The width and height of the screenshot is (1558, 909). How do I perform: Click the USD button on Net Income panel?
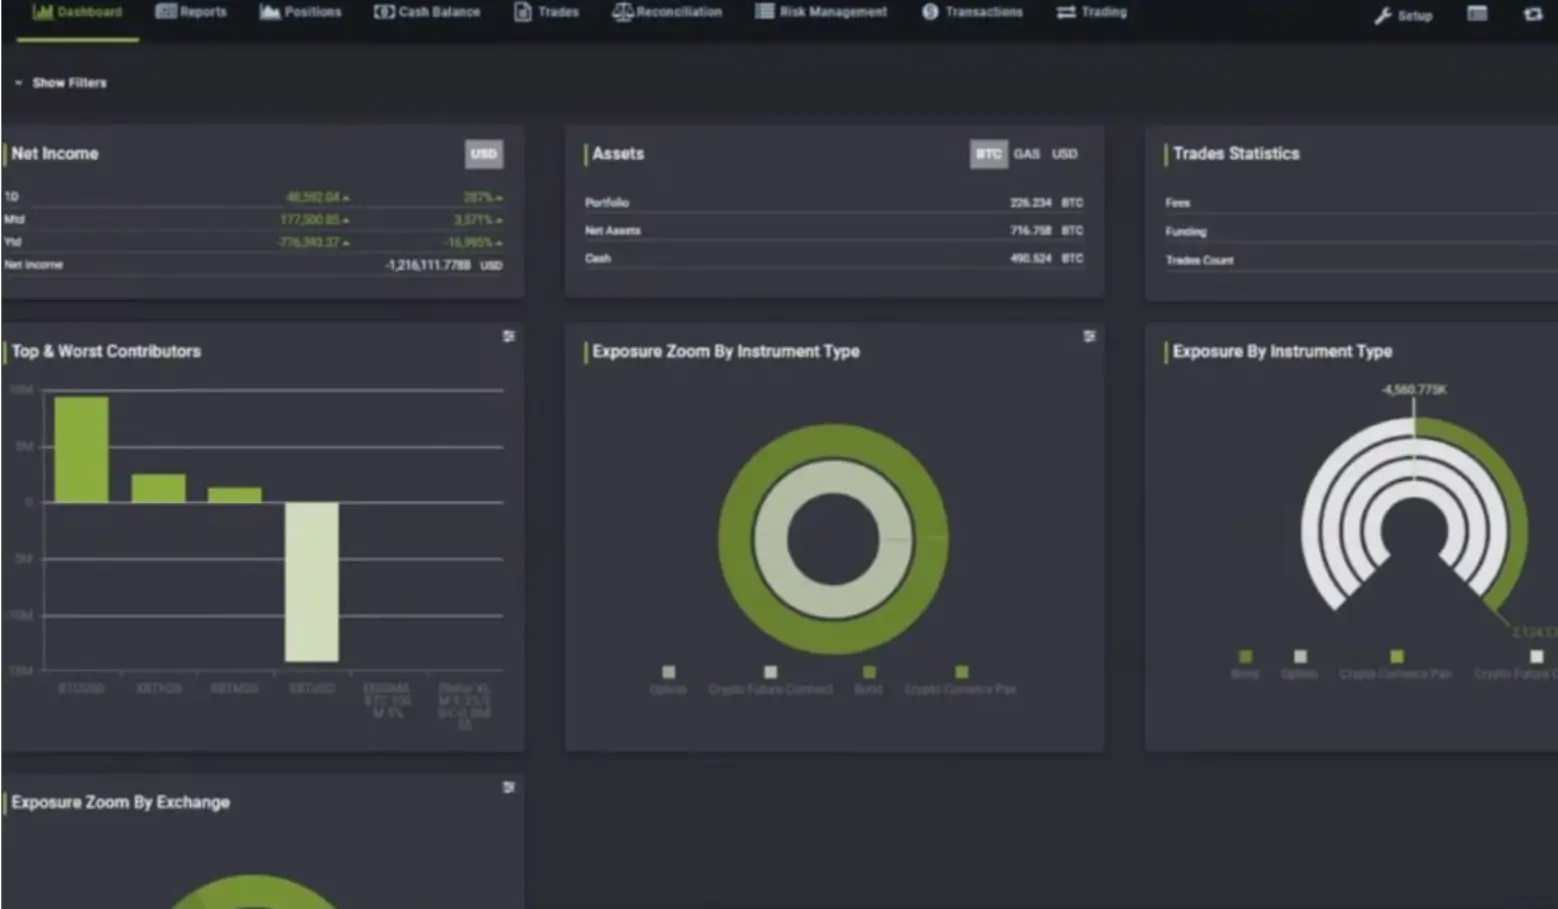[483, 154]
